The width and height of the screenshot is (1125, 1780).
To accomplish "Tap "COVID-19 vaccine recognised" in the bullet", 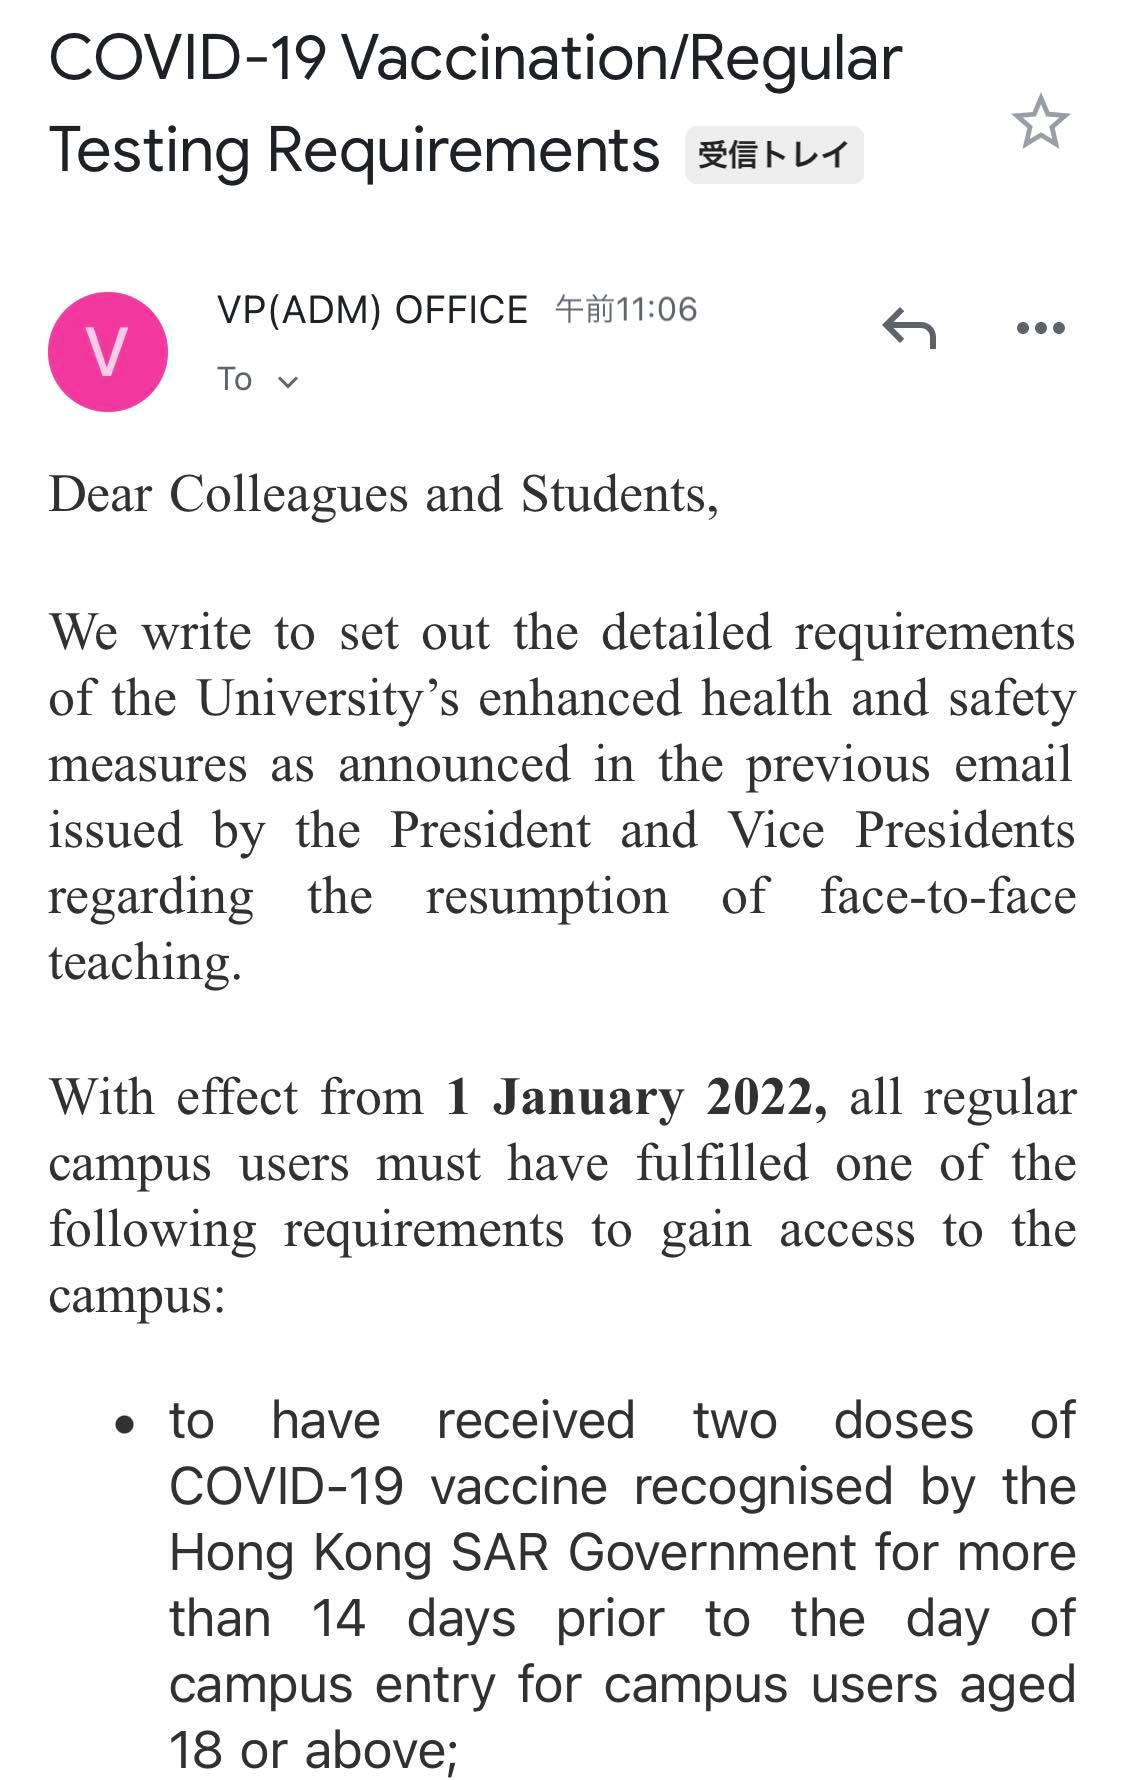I will coord(530,1487).
